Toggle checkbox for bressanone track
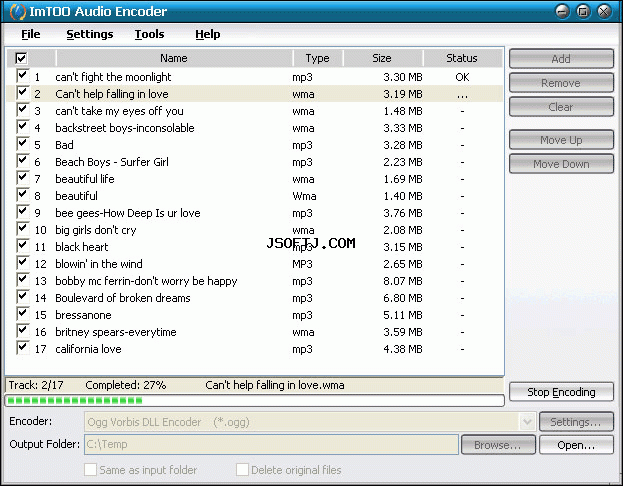Image resolution: width=623 pixels, height=486 pixels. [x=23, y=314]
